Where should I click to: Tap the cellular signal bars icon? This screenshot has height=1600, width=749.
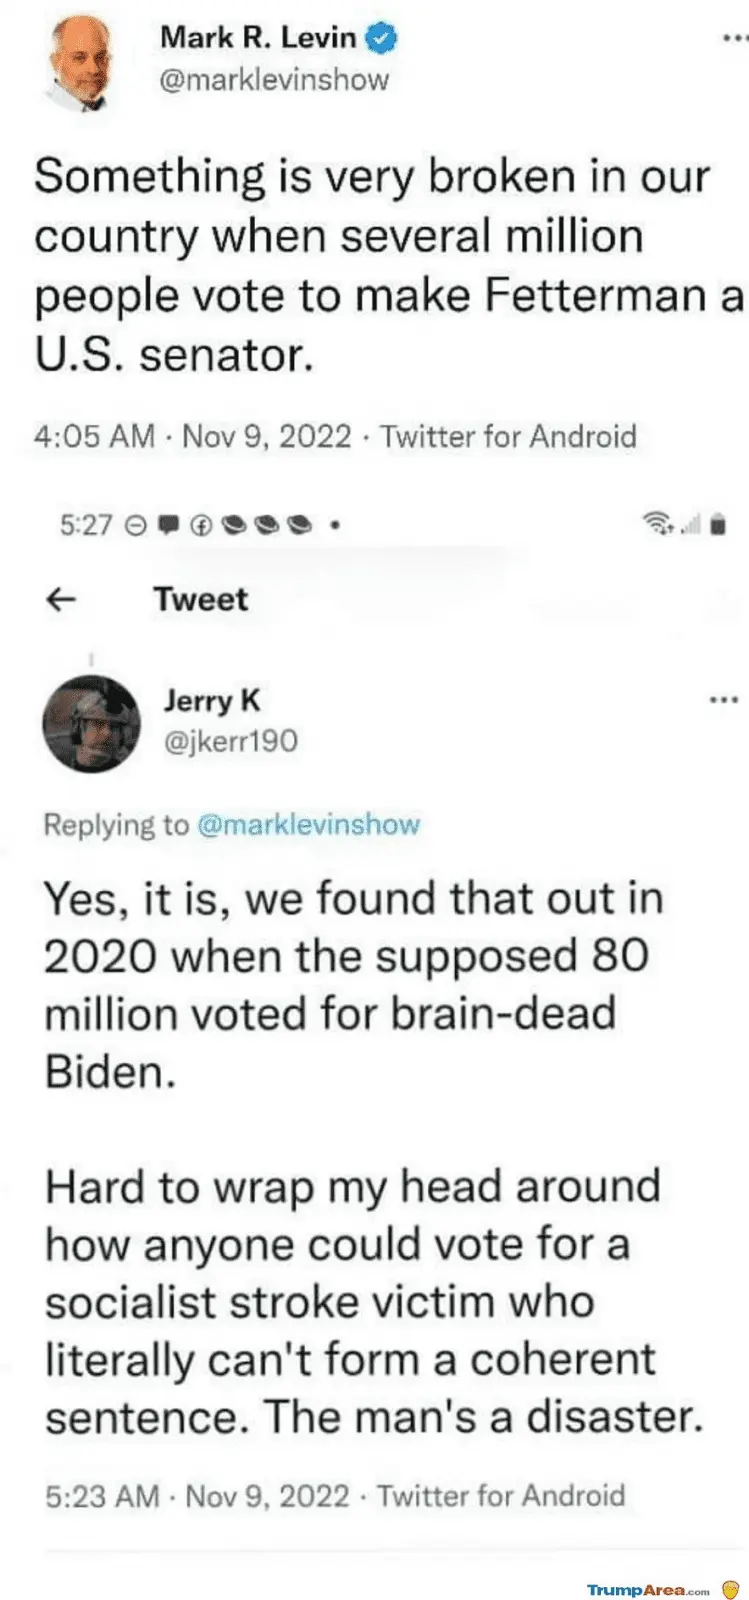tap(689, 524)
